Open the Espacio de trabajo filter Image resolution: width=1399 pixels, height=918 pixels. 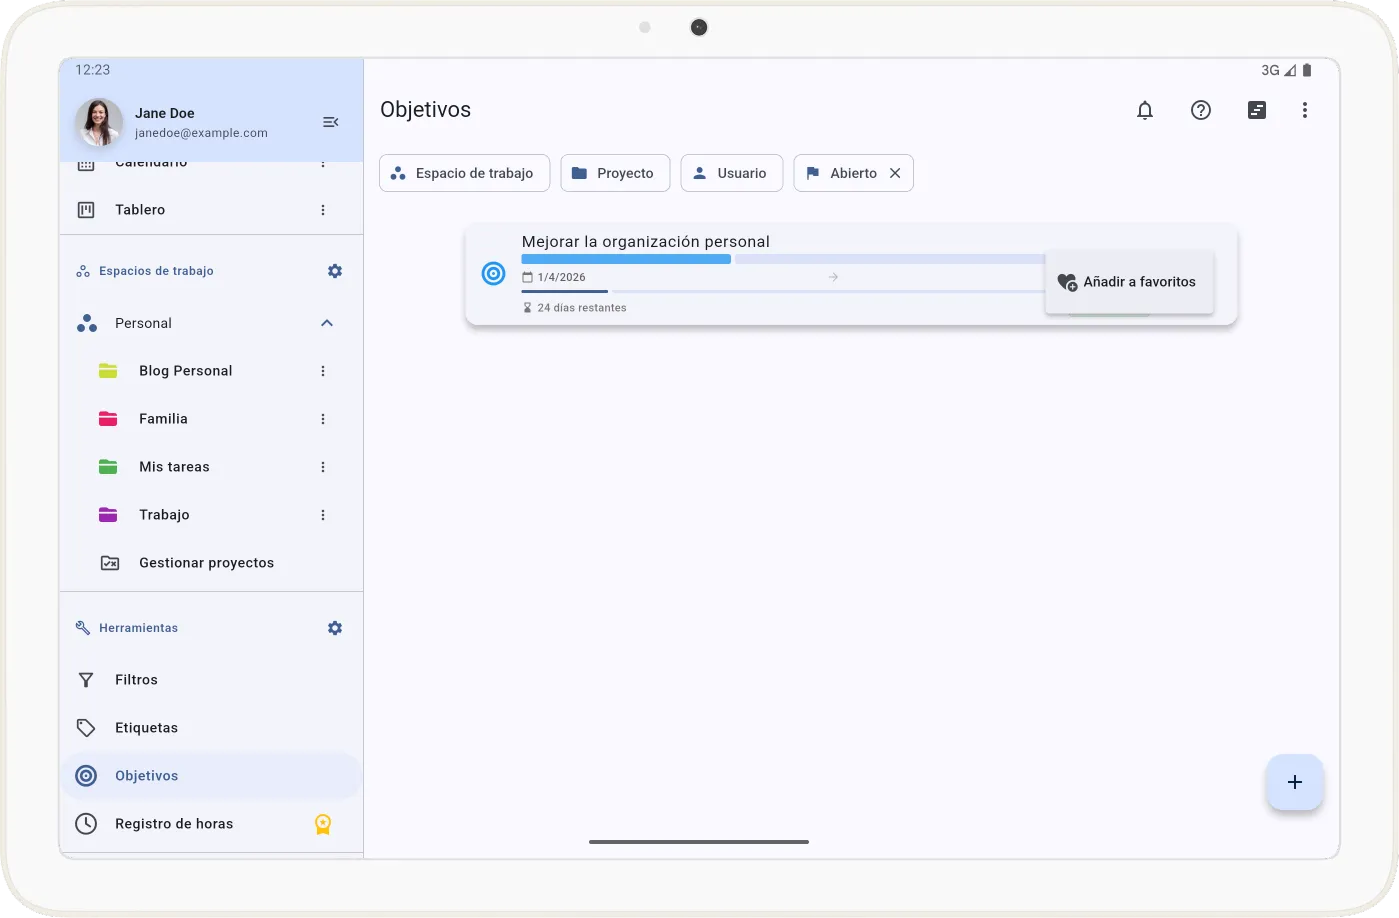point(464,173)
